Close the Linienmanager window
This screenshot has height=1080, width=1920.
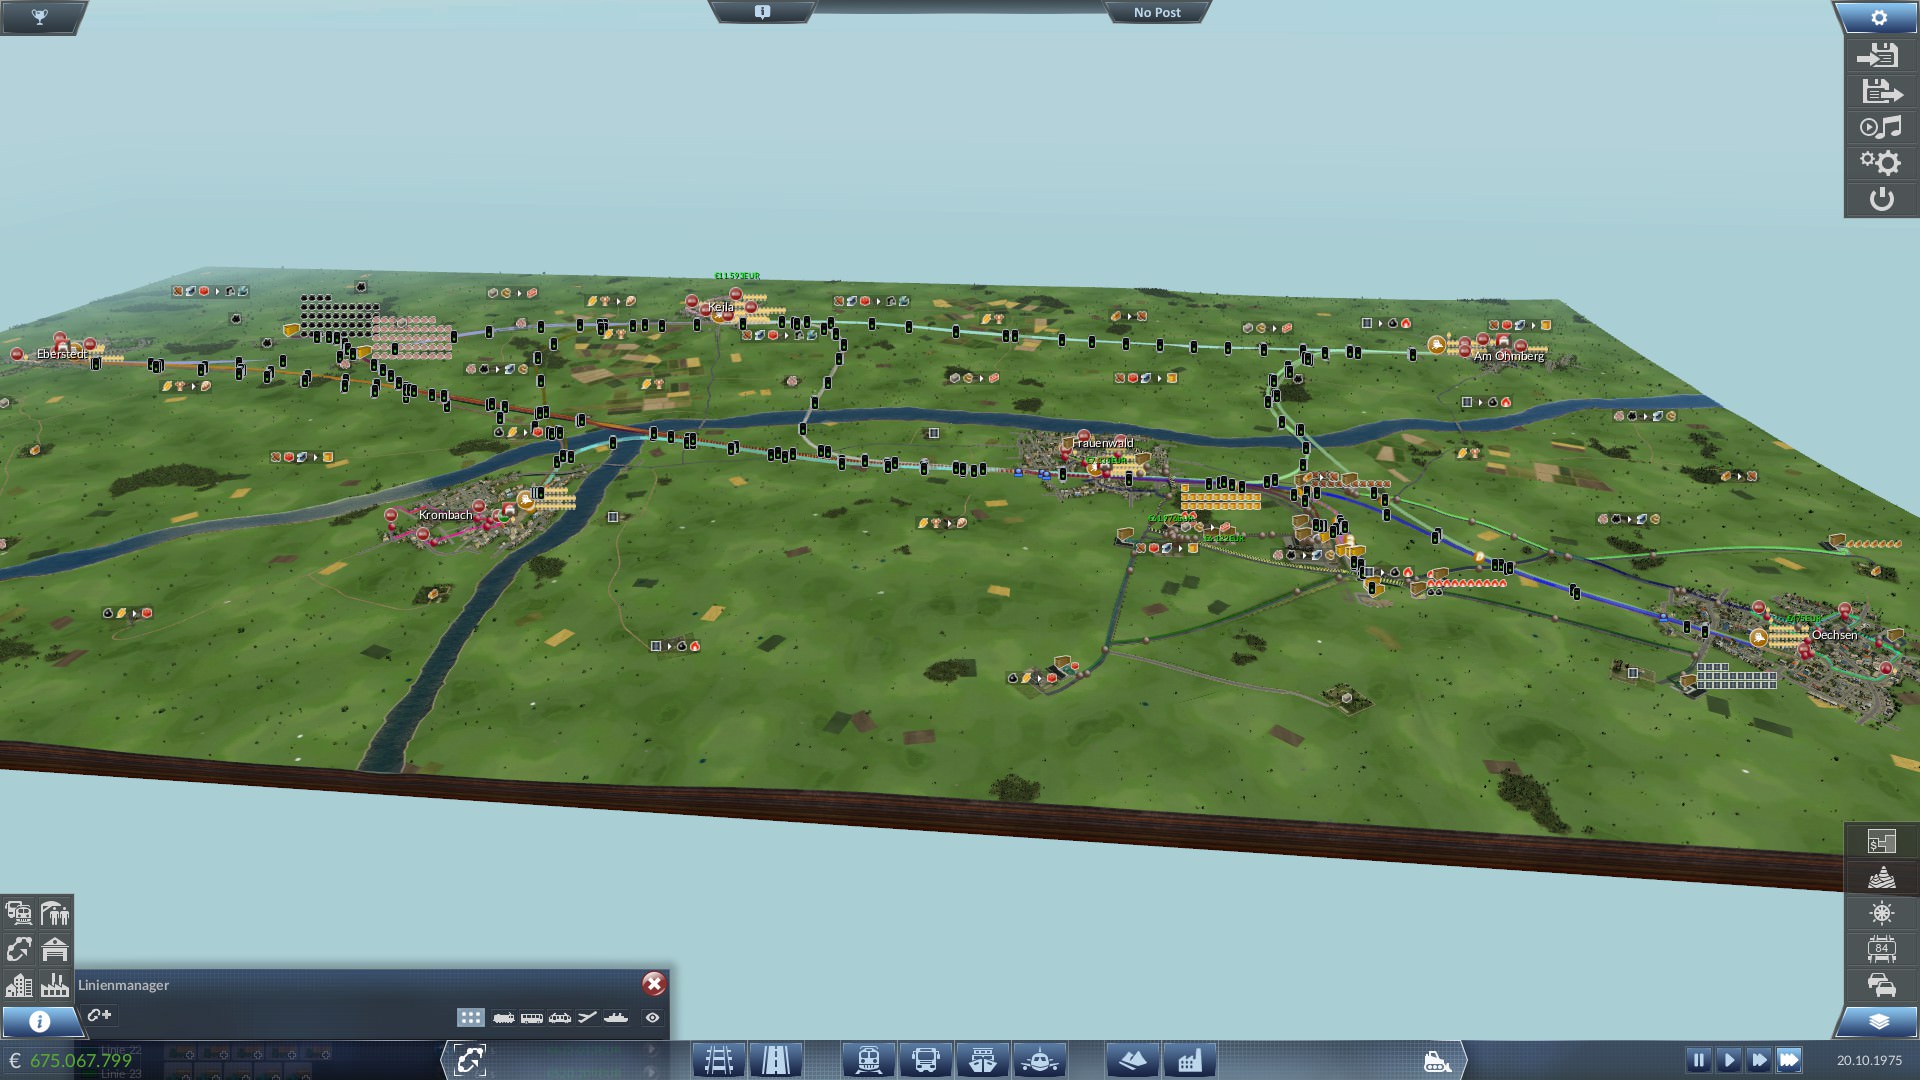click(654, 984)
